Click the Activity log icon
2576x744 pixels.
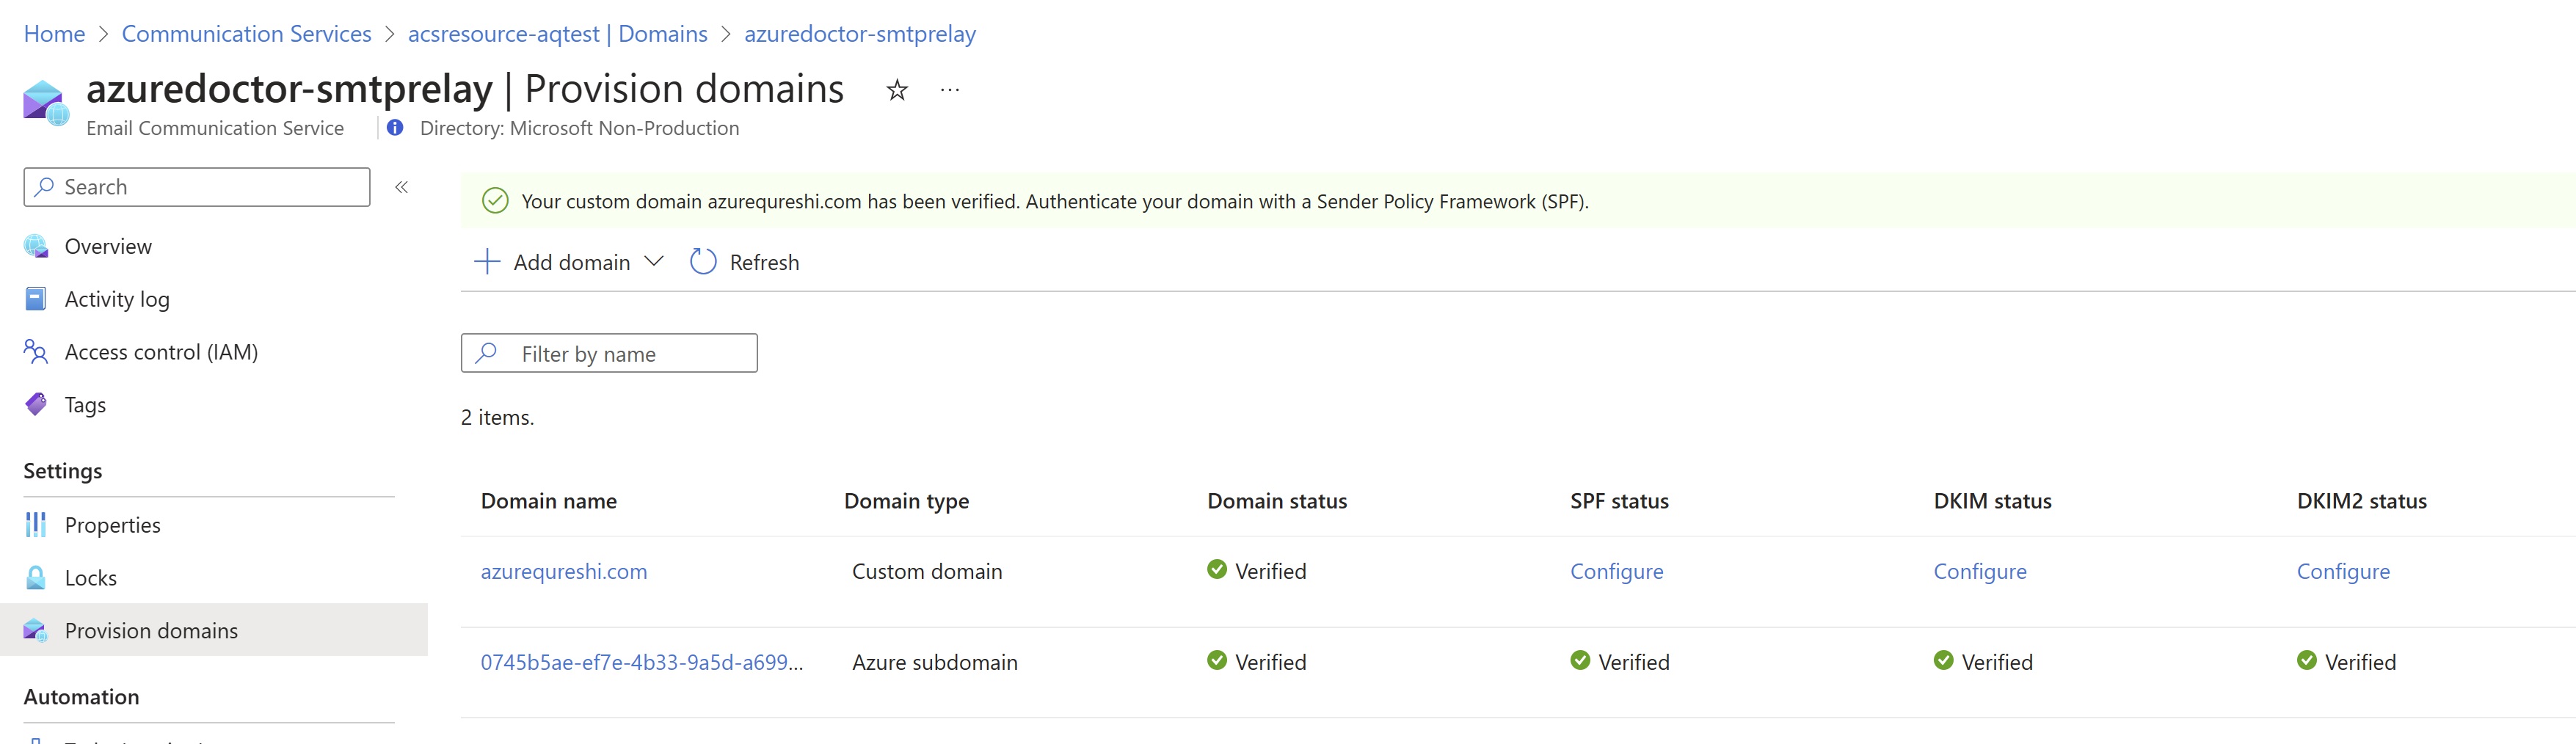[36, 299]
